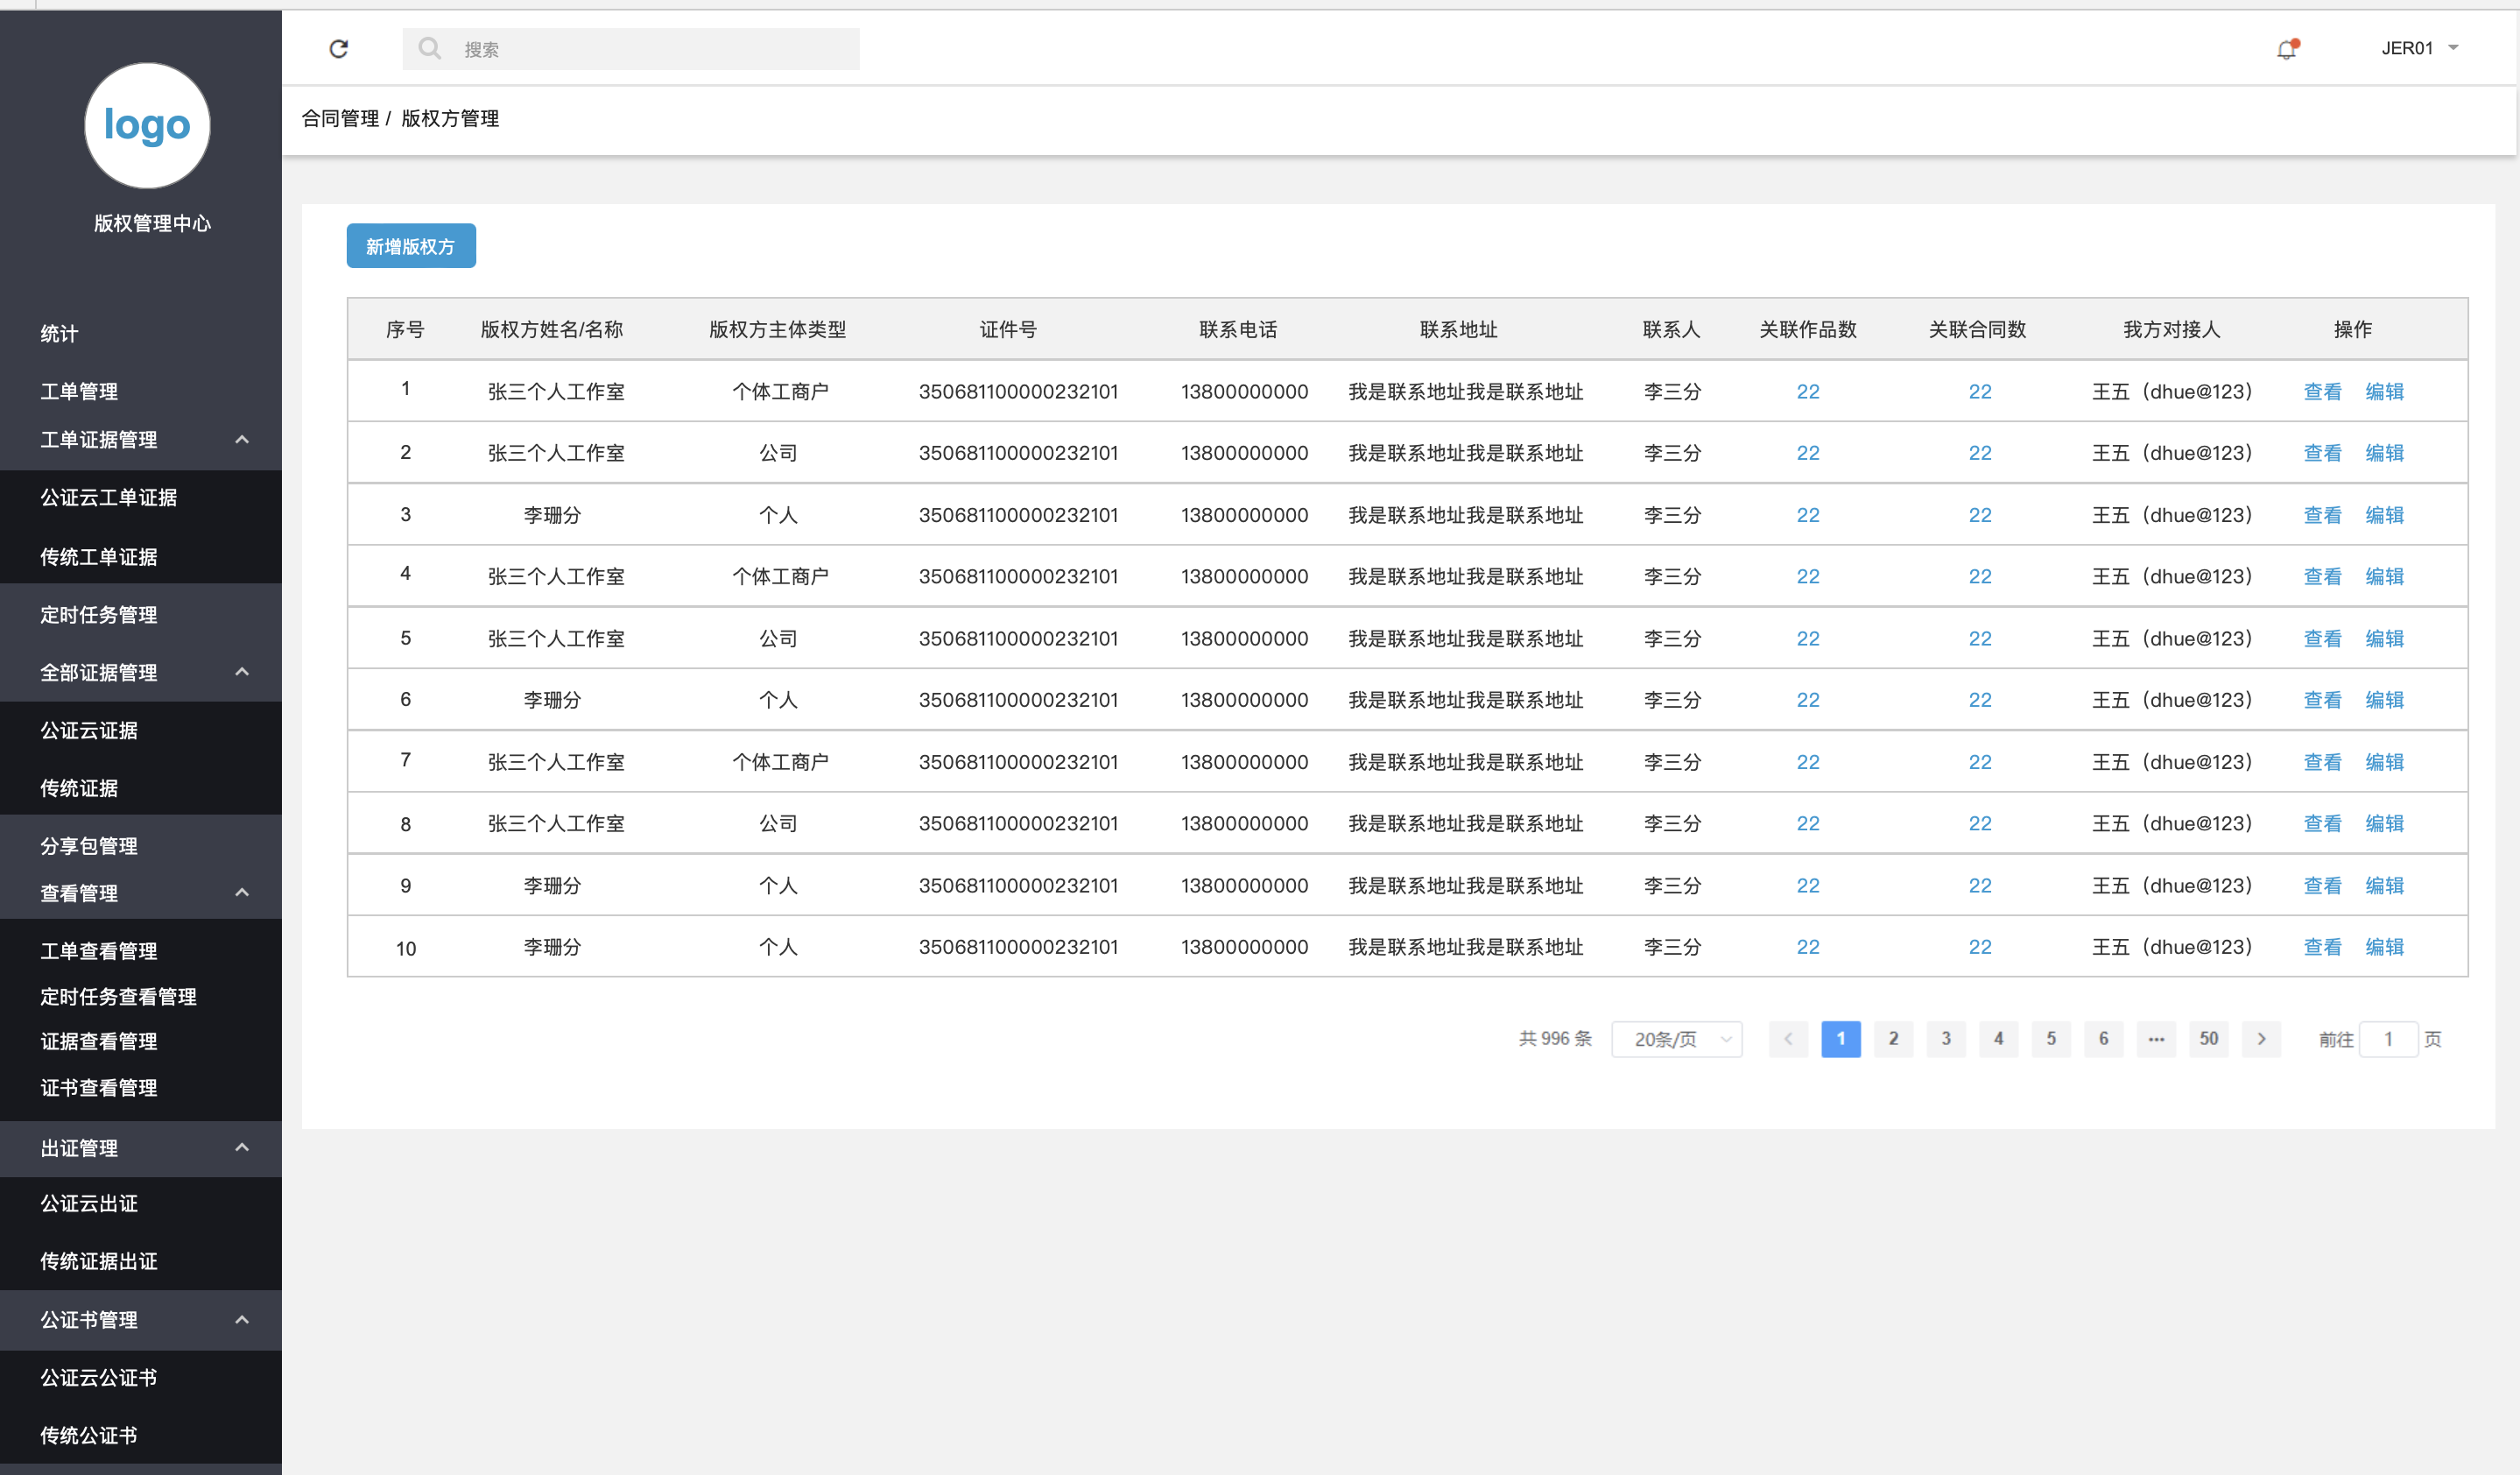Go to page 2 in pagination

1893,1039
